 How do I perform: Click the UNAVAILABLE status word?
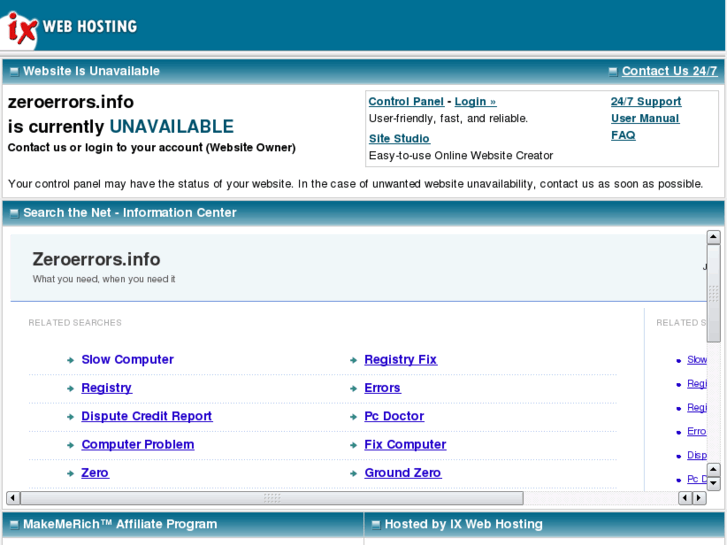172,126
